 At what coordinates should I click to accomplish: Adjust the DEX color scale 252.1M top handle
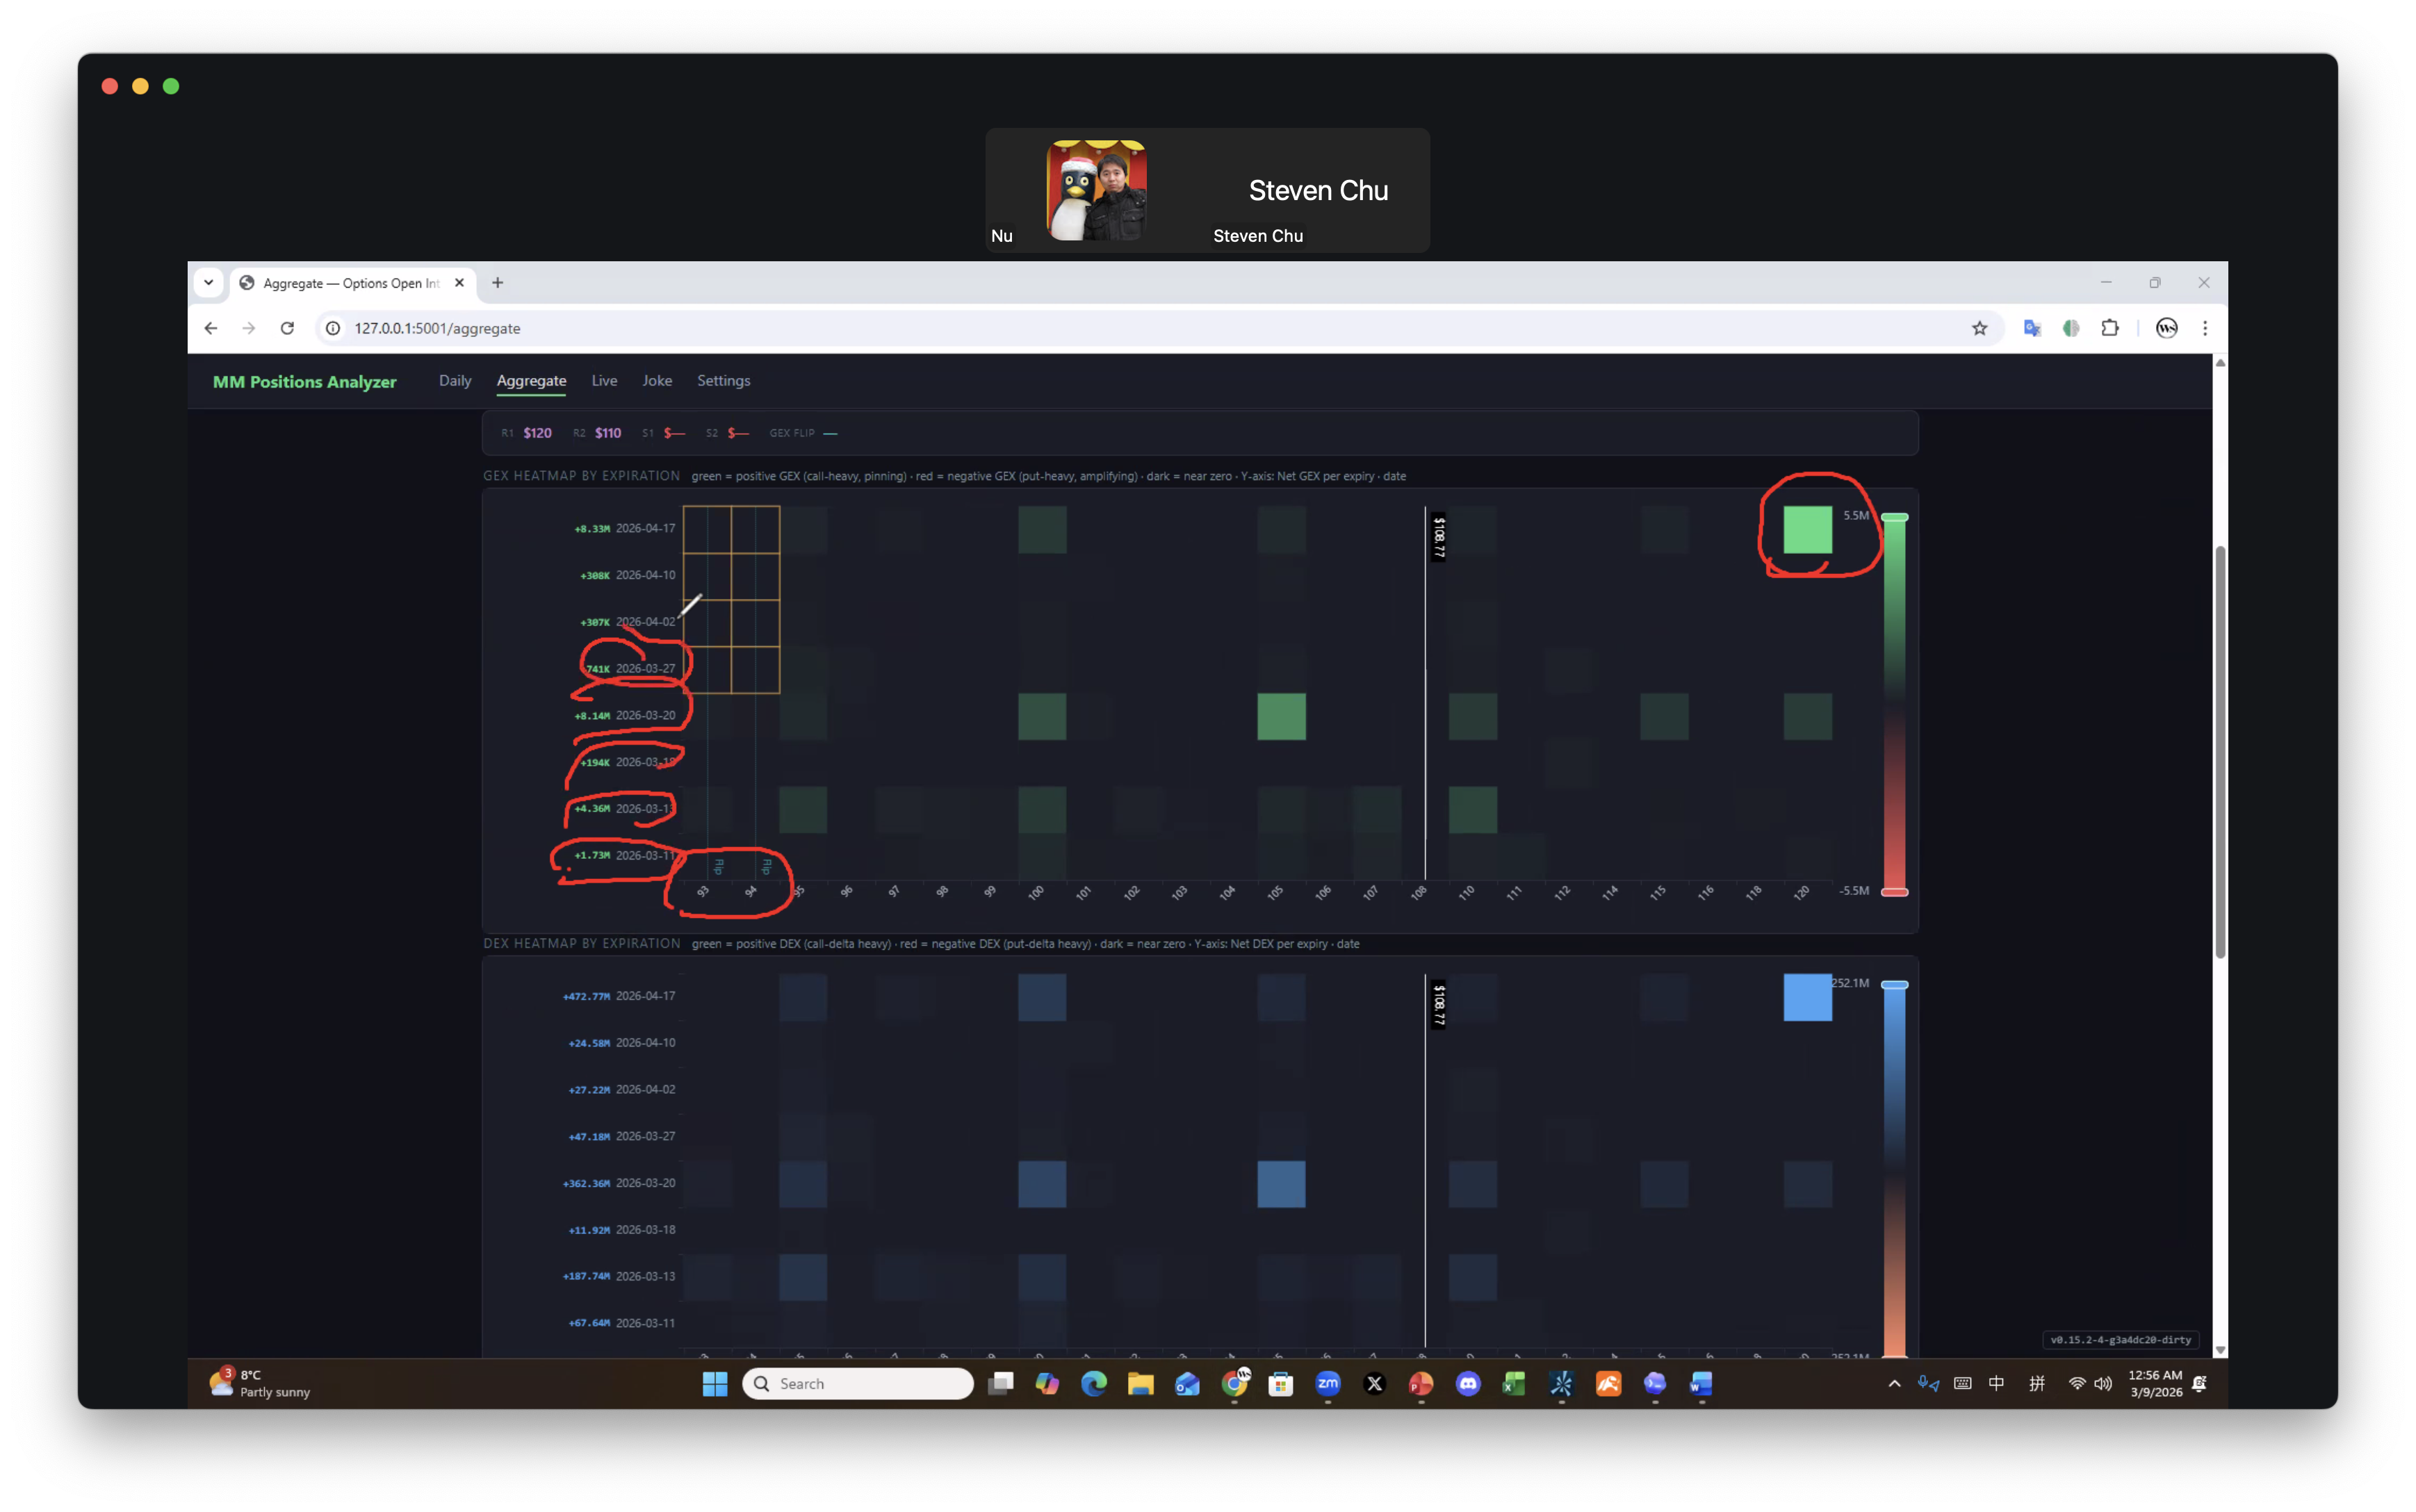pos(1894,985)
